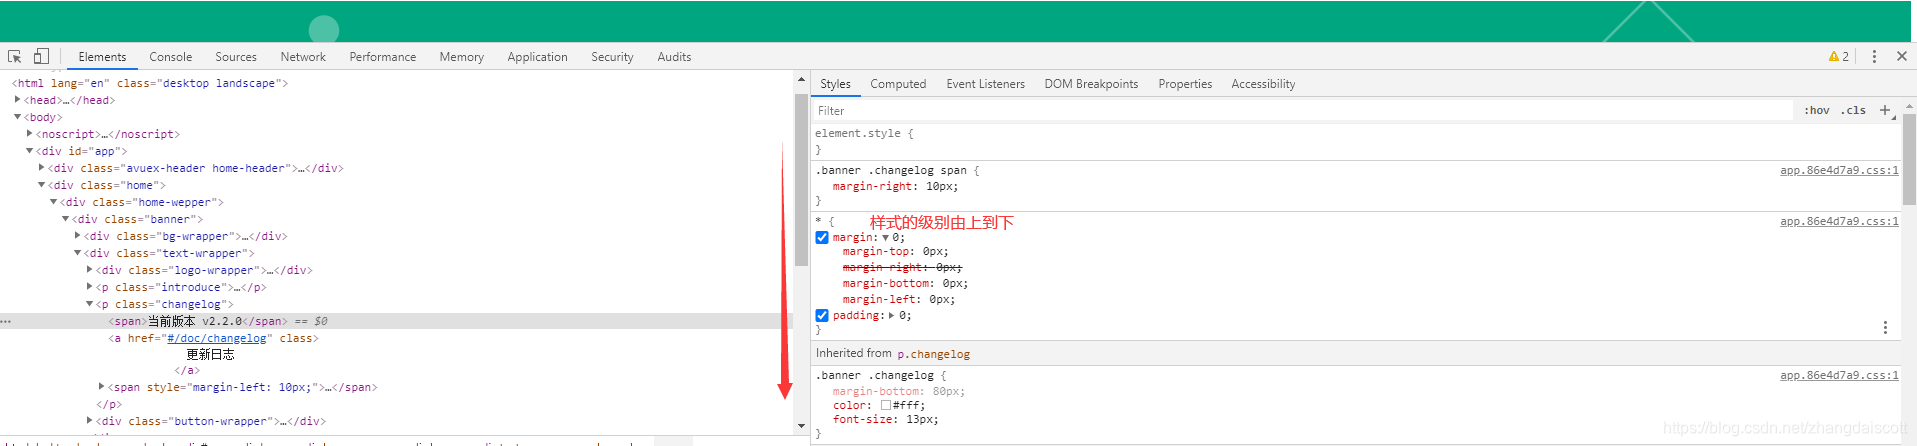The height and width of the screenshot is (446, 1917).
Task: Expand the avuex-header home-header div
Action: click(x=42, y=168)
